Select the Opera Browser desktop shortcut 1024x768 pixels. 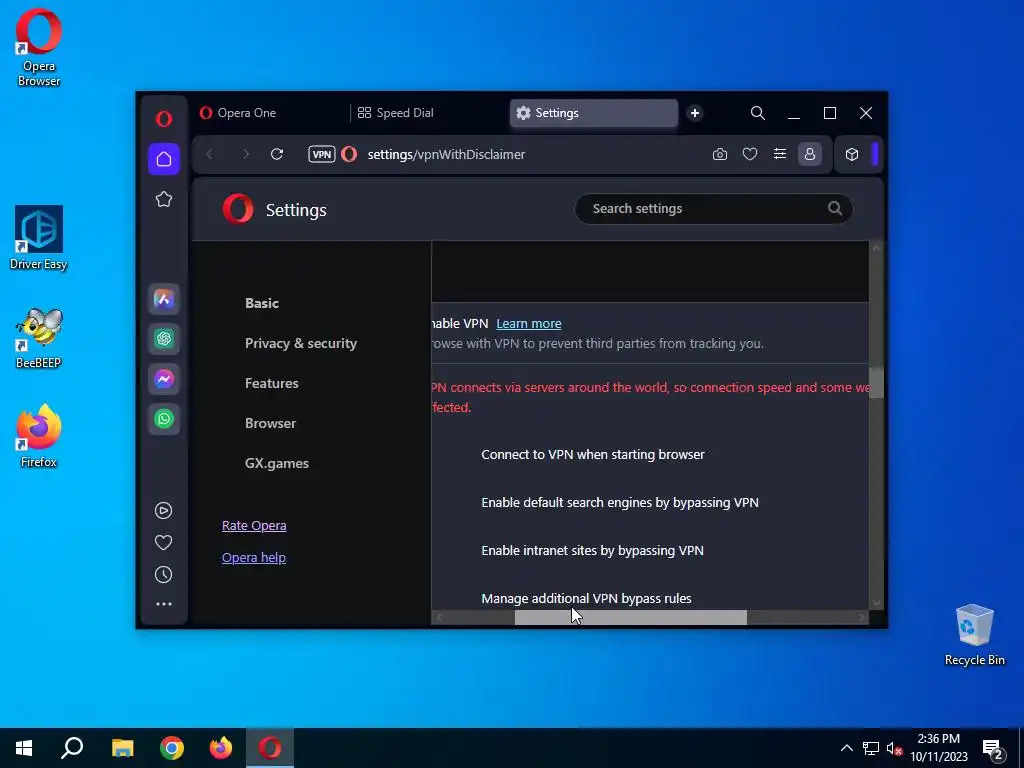click(x=39, y=47)
